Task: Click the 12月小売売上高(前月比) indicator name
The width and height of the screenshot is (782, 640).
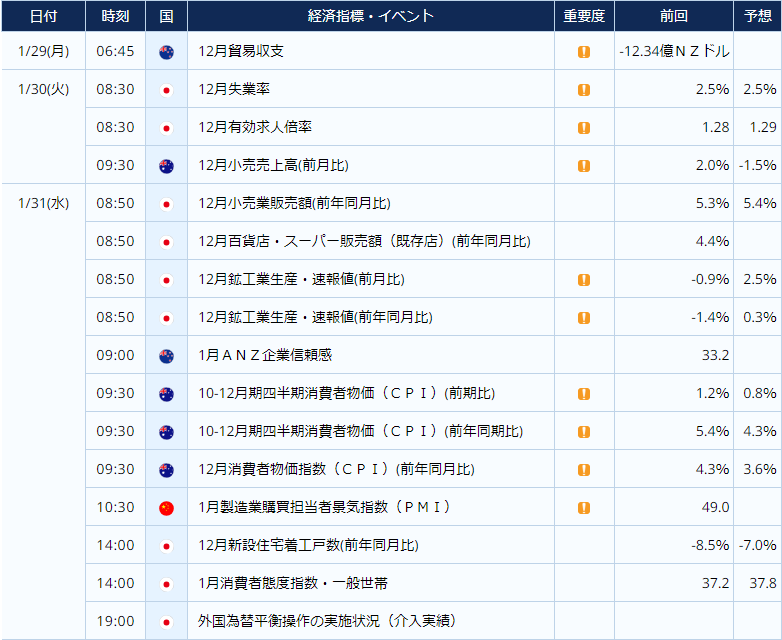Action: [x=273, y=165]
